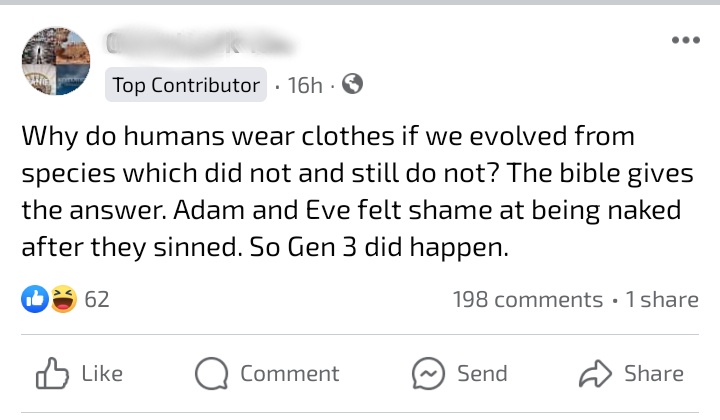Click the Share text label

point(654,374)
